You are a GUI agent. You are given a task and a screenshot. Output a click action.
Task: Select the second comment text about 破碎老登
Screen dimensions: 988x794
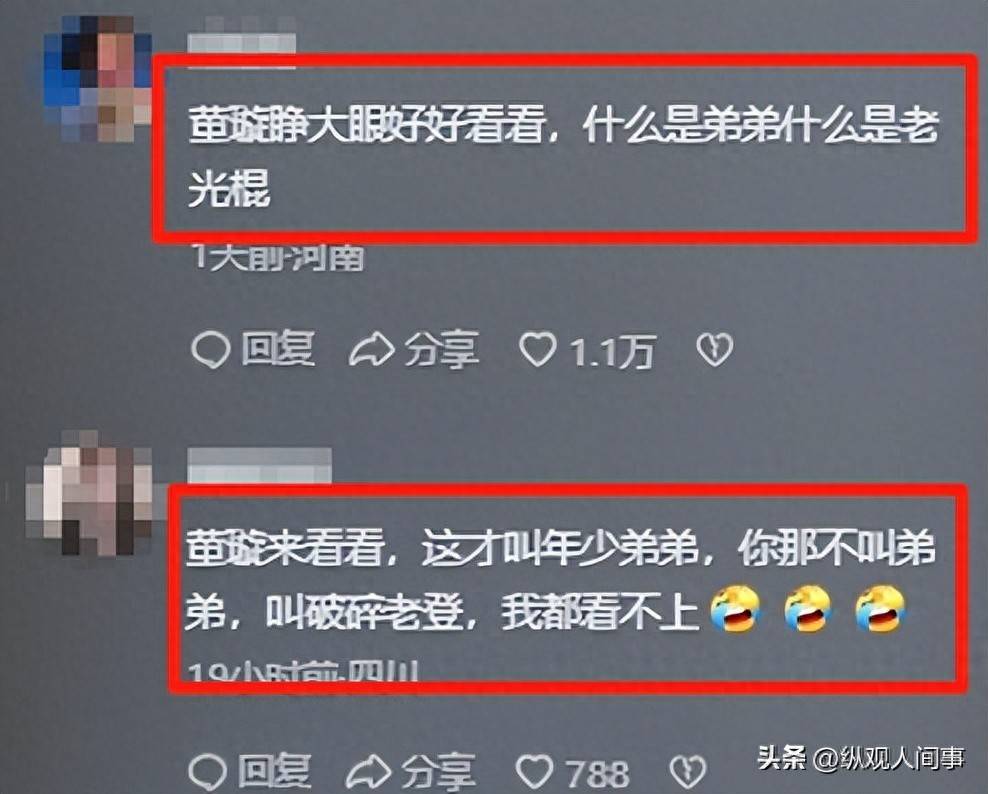pos(560,580)
